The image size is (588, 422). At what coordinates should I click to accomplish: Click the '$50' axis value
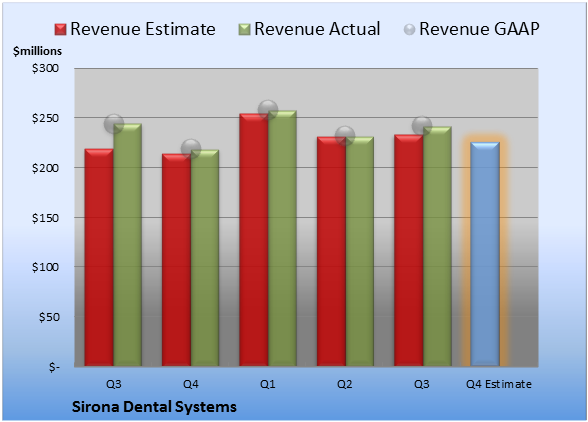pyautogui.click(x=49, y=317)
